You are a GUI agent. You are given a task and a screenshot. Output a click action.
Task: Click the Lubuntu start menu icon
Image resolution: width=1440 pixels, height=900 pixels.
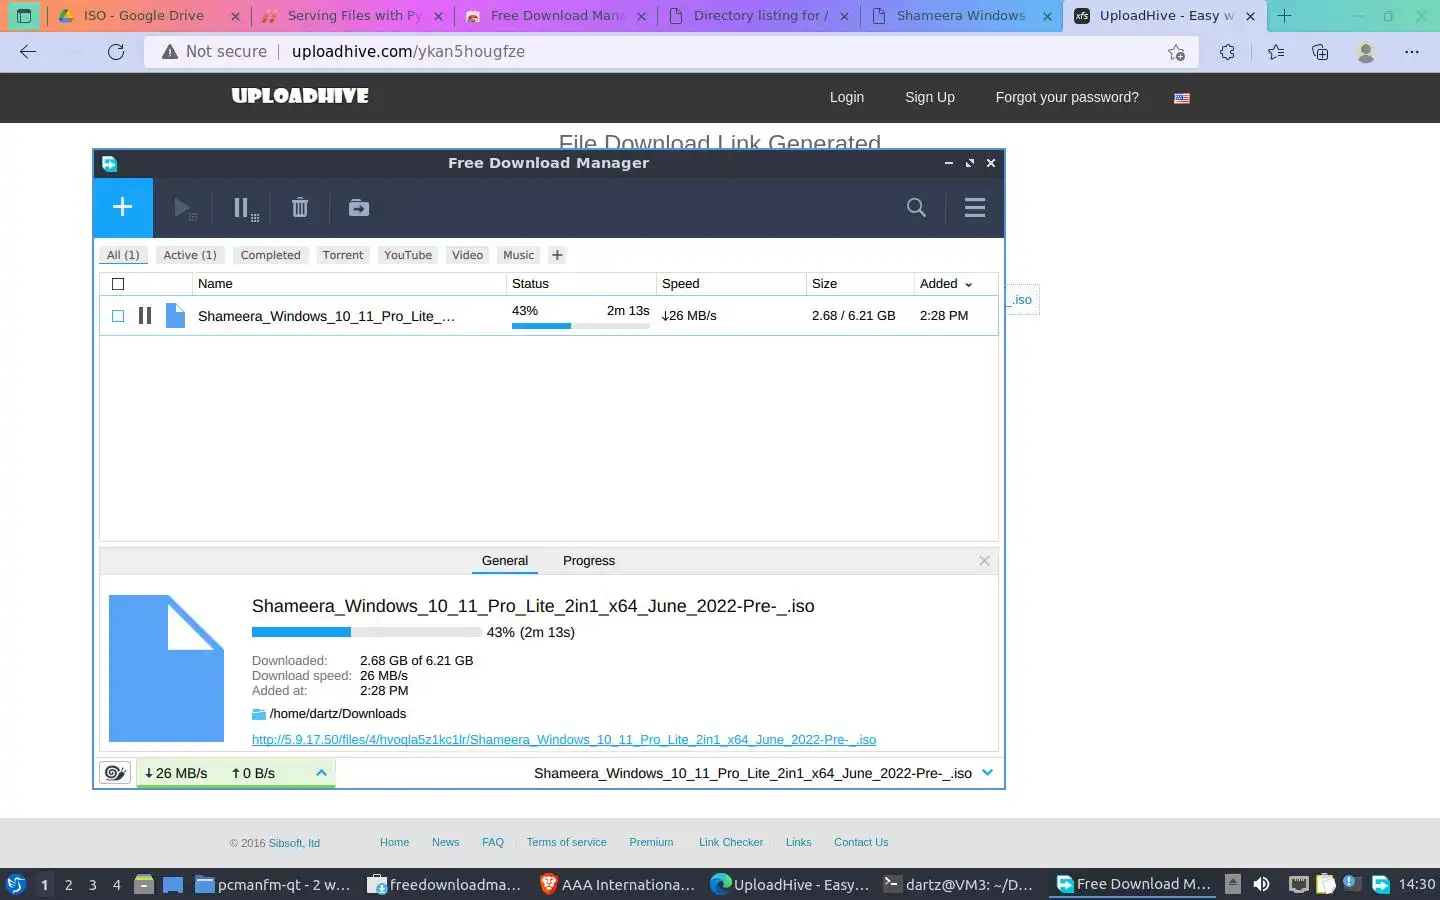16,884
